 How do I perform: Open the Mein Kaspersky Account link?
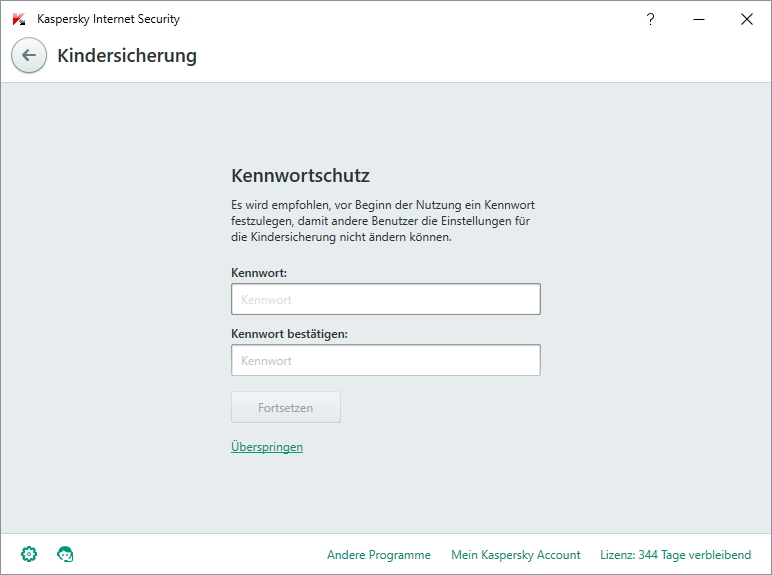(515, 555)
